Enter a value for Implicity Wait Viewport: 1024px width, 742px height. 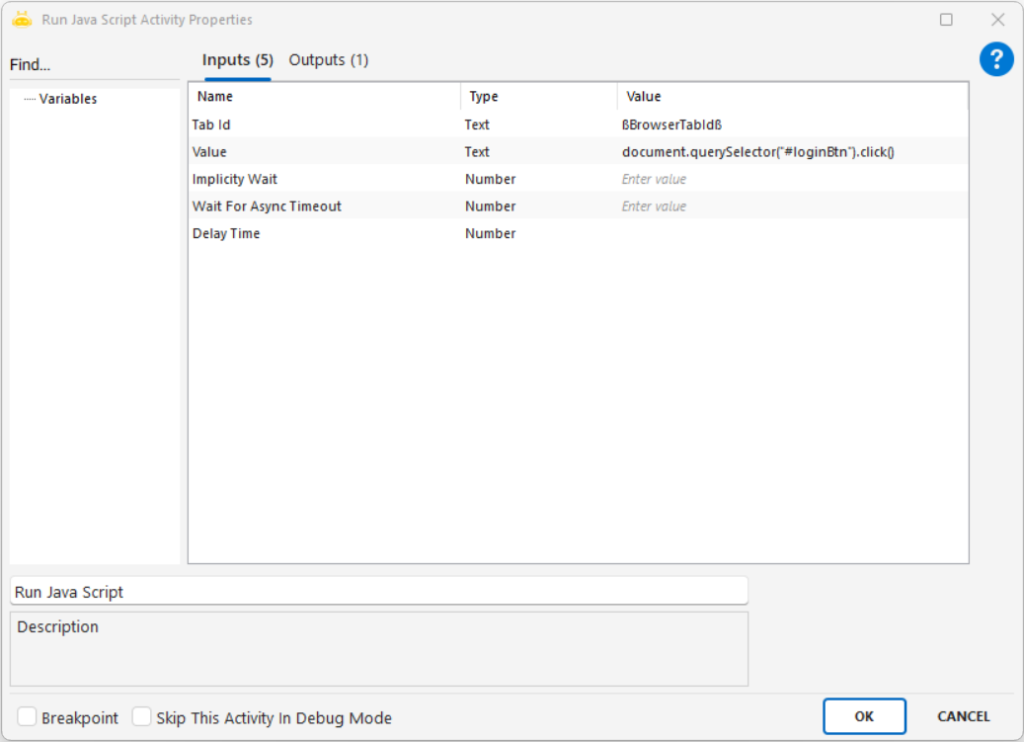tap(790, 179)
